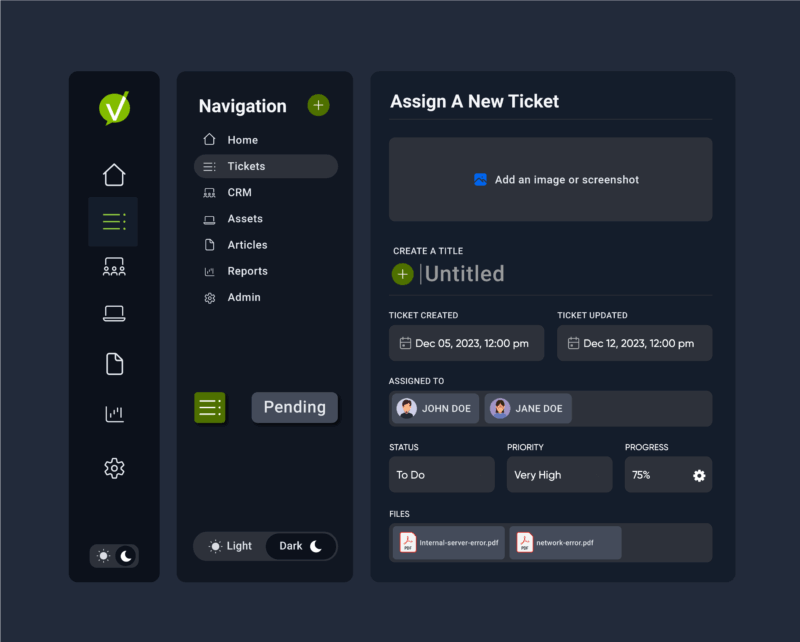Open the Priority dropdown showing Very High
This screenshot has height=642, width=800.
[x=559, y=474]
